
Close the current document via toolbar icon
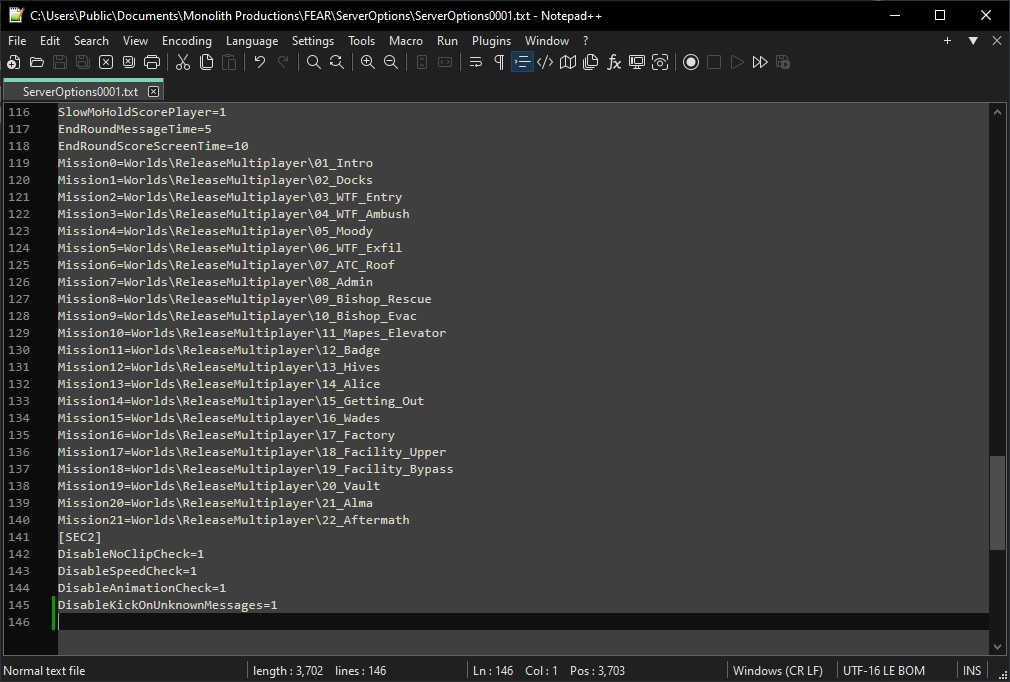(x=106, y=62)
